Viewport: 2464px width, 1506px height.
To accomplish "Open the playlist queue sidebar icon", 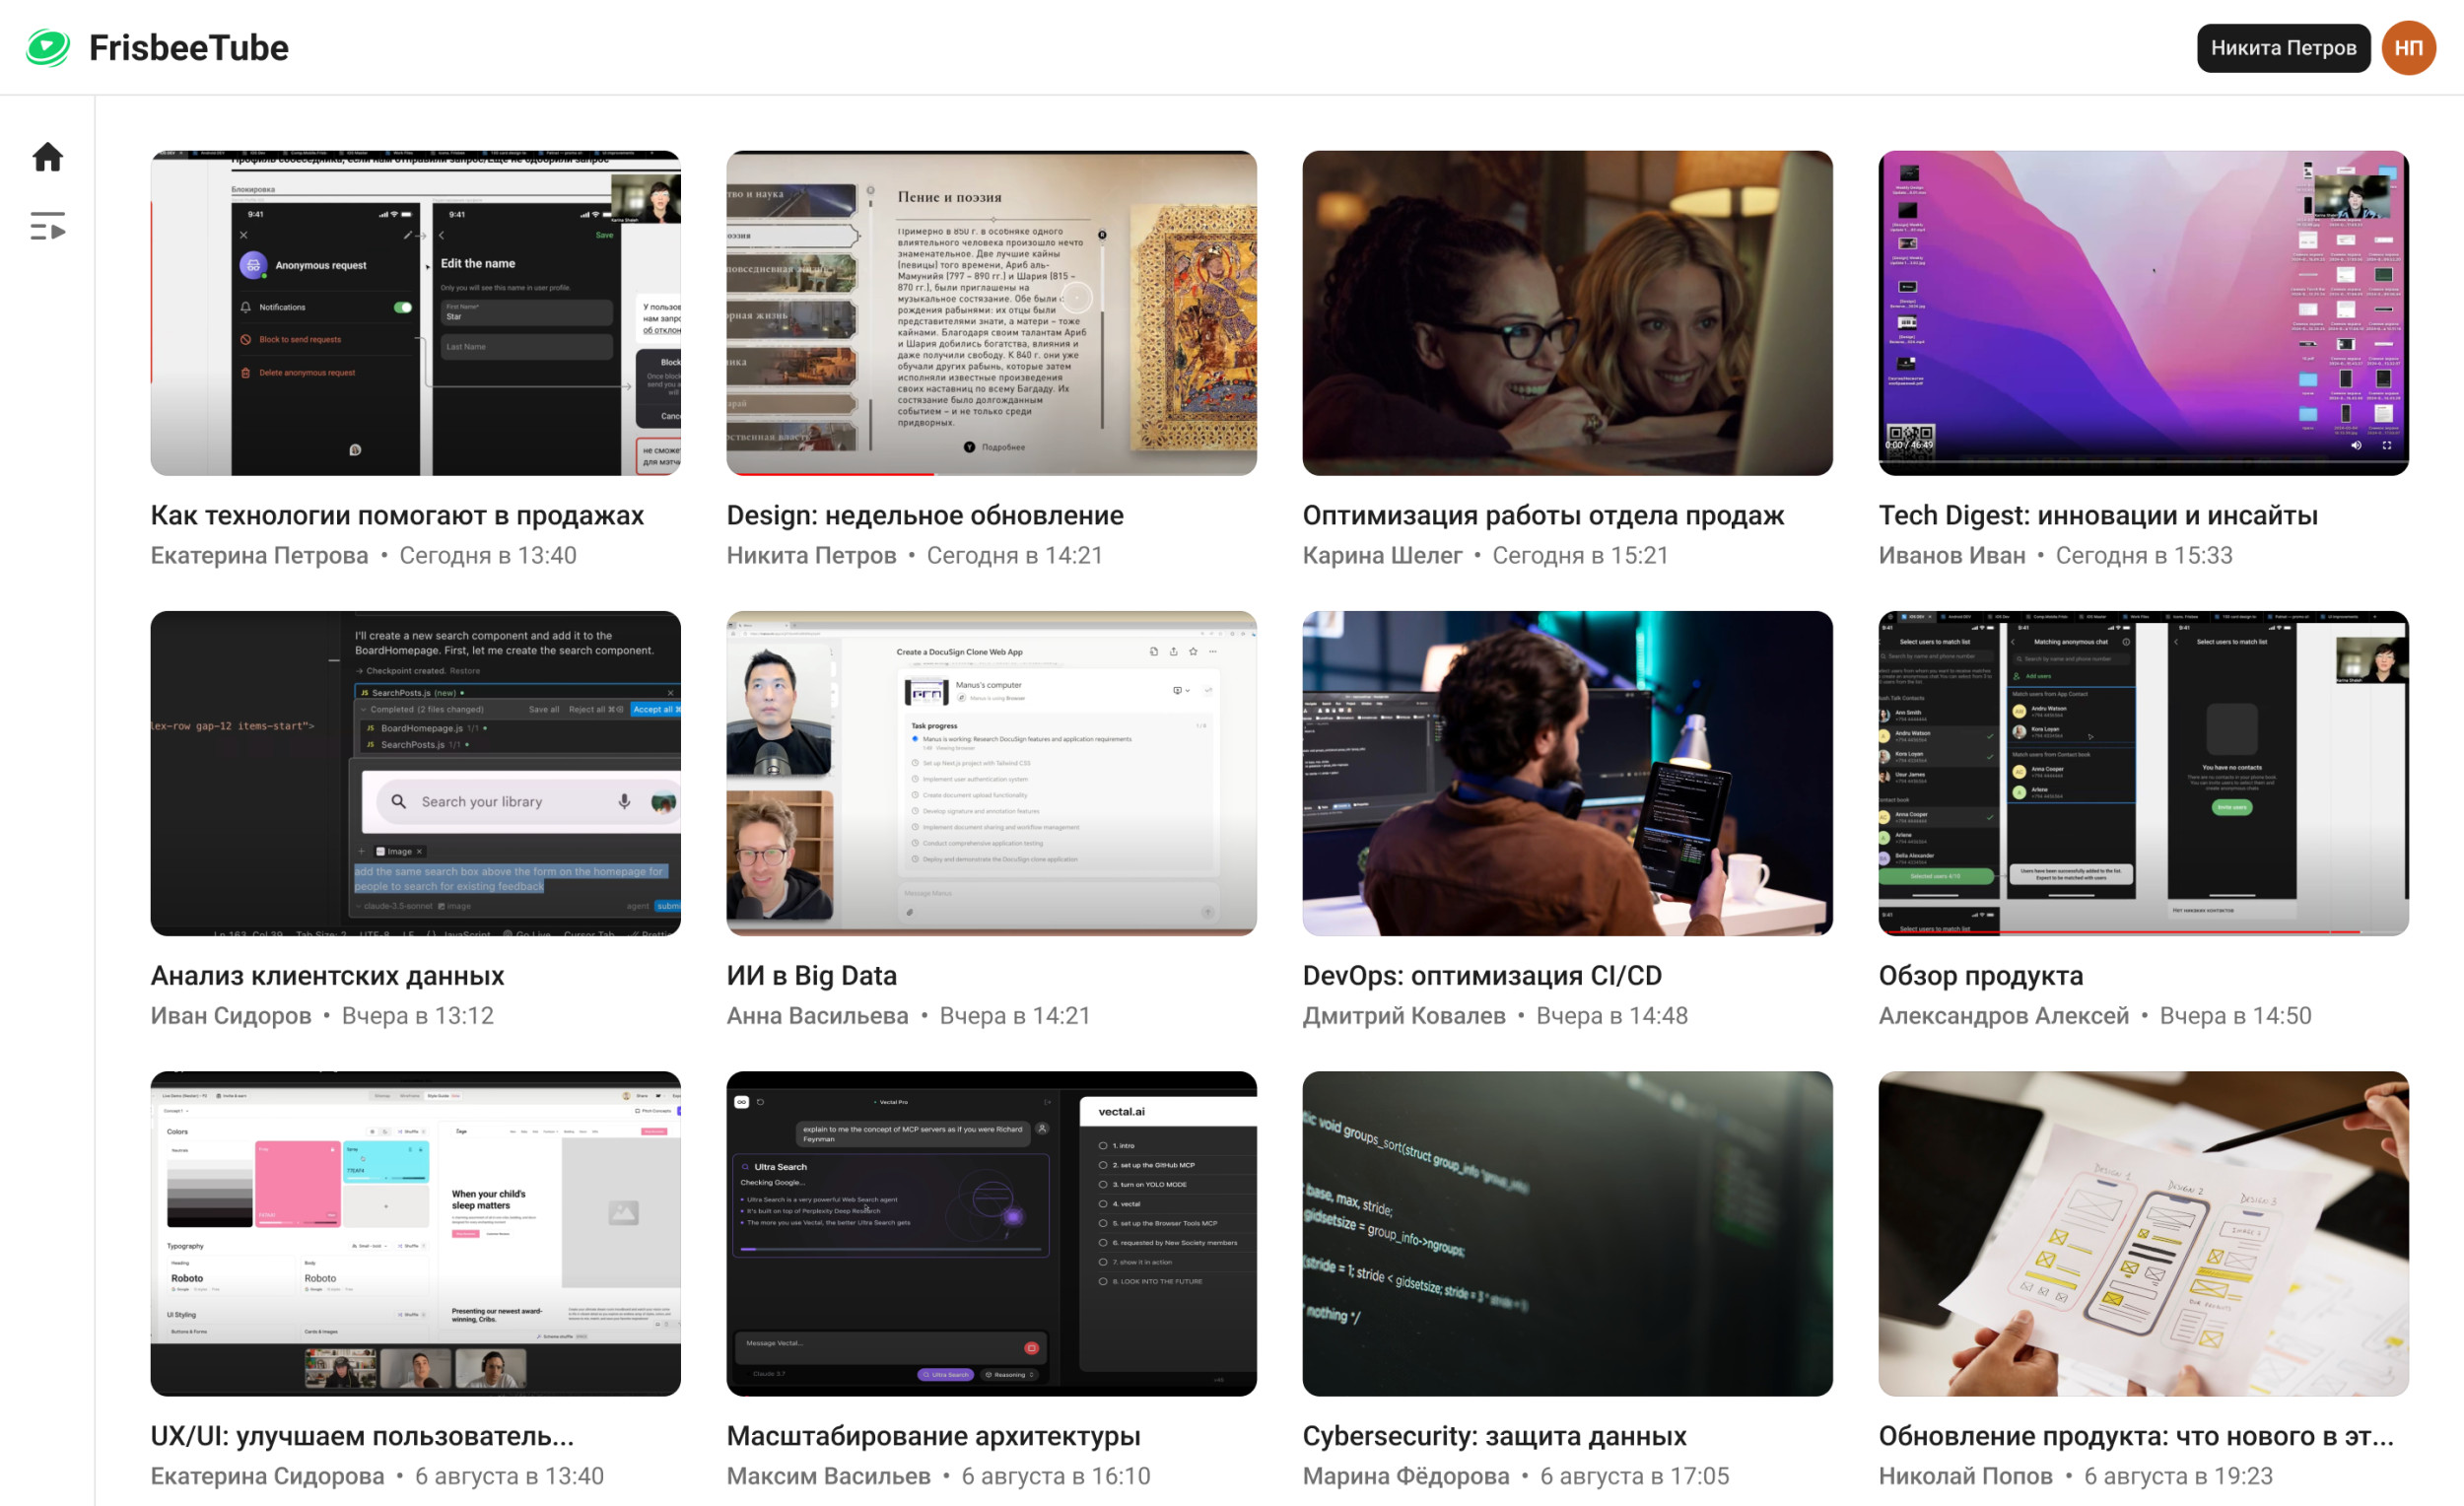I will coord(47,227).
